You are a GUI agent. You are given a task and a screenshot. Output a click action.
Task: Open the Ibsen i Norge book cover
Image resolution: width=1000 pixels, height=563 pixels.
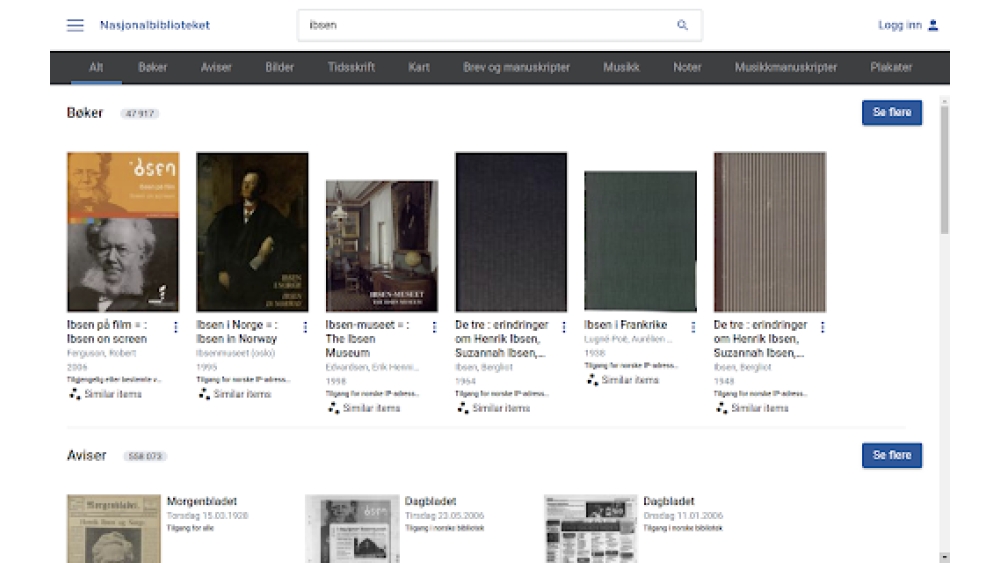click(252, 232)
